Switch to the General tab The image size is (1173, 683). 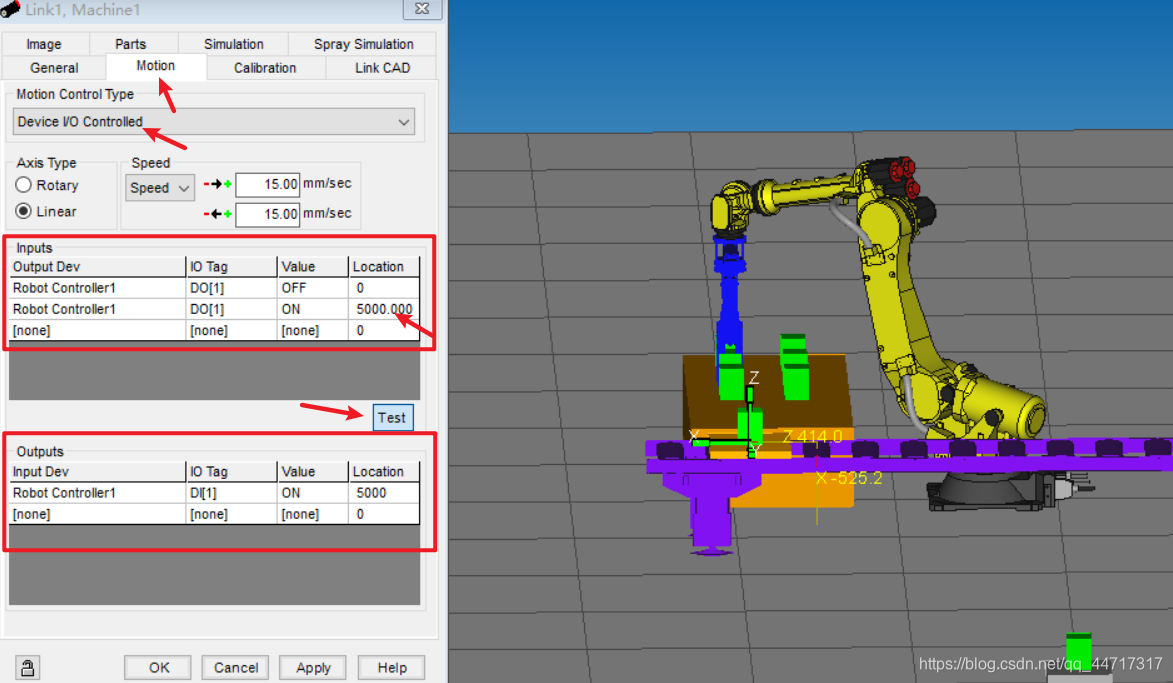point(54,67)
